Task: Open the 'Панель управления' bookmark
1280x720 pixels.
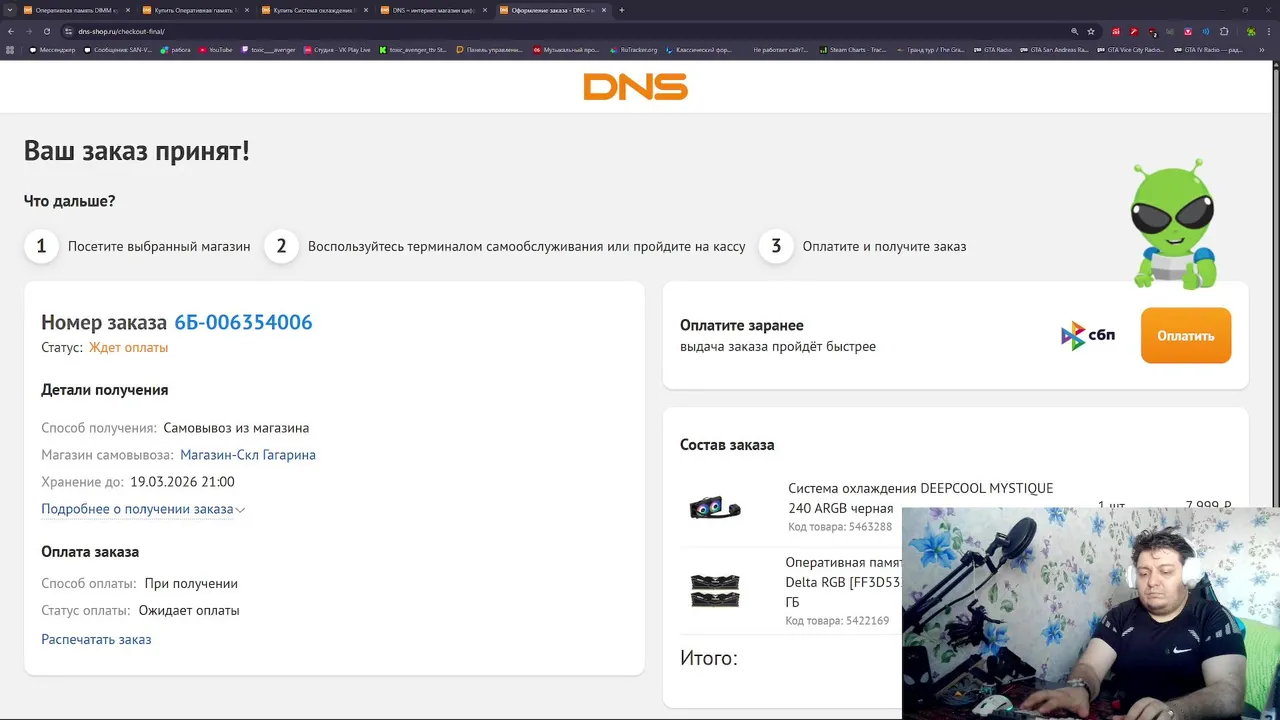Action: 489,49
